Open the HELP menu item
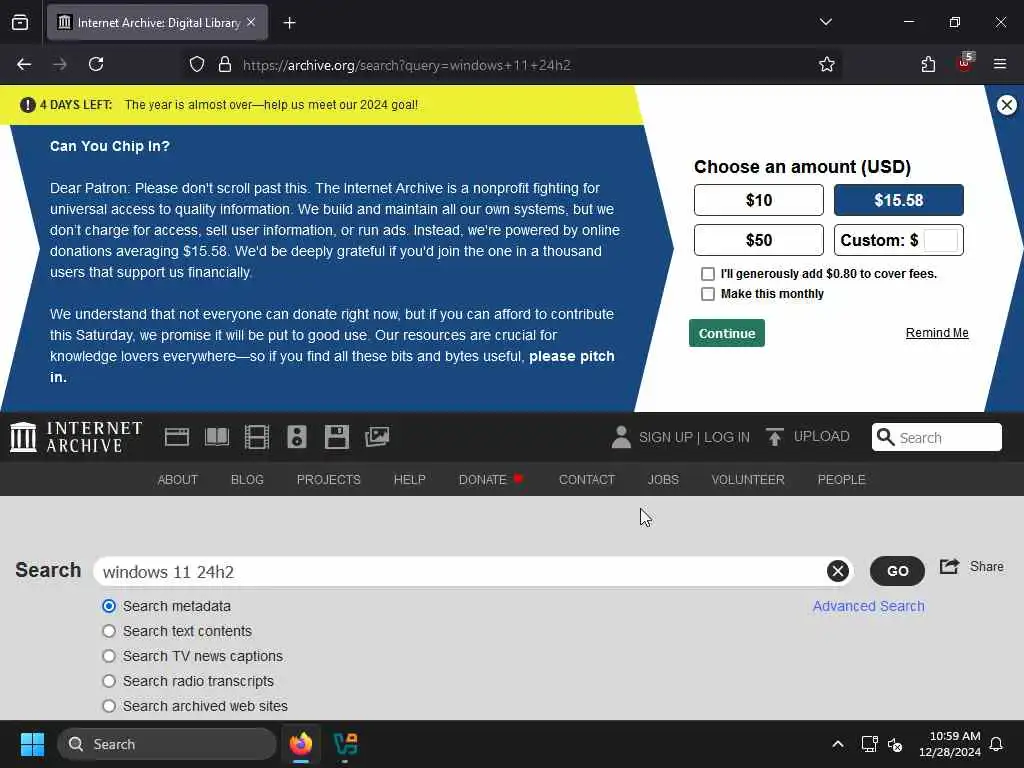 pyautogui.click(x=409, y=479)
